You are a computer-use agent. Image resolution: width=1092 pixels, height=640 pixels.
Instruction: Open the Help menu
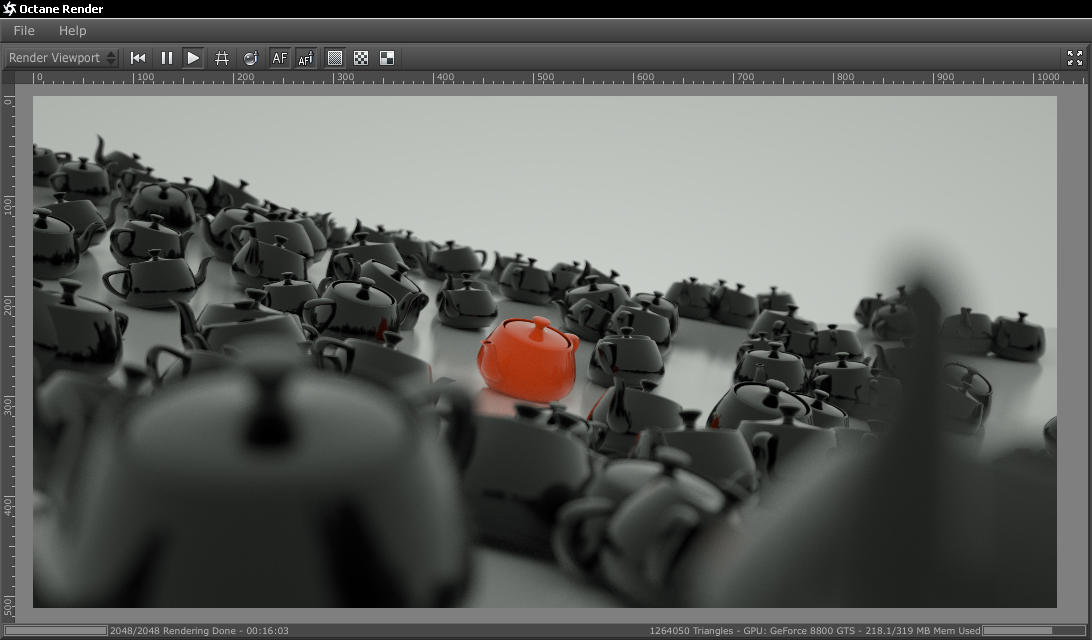(72, 31)
